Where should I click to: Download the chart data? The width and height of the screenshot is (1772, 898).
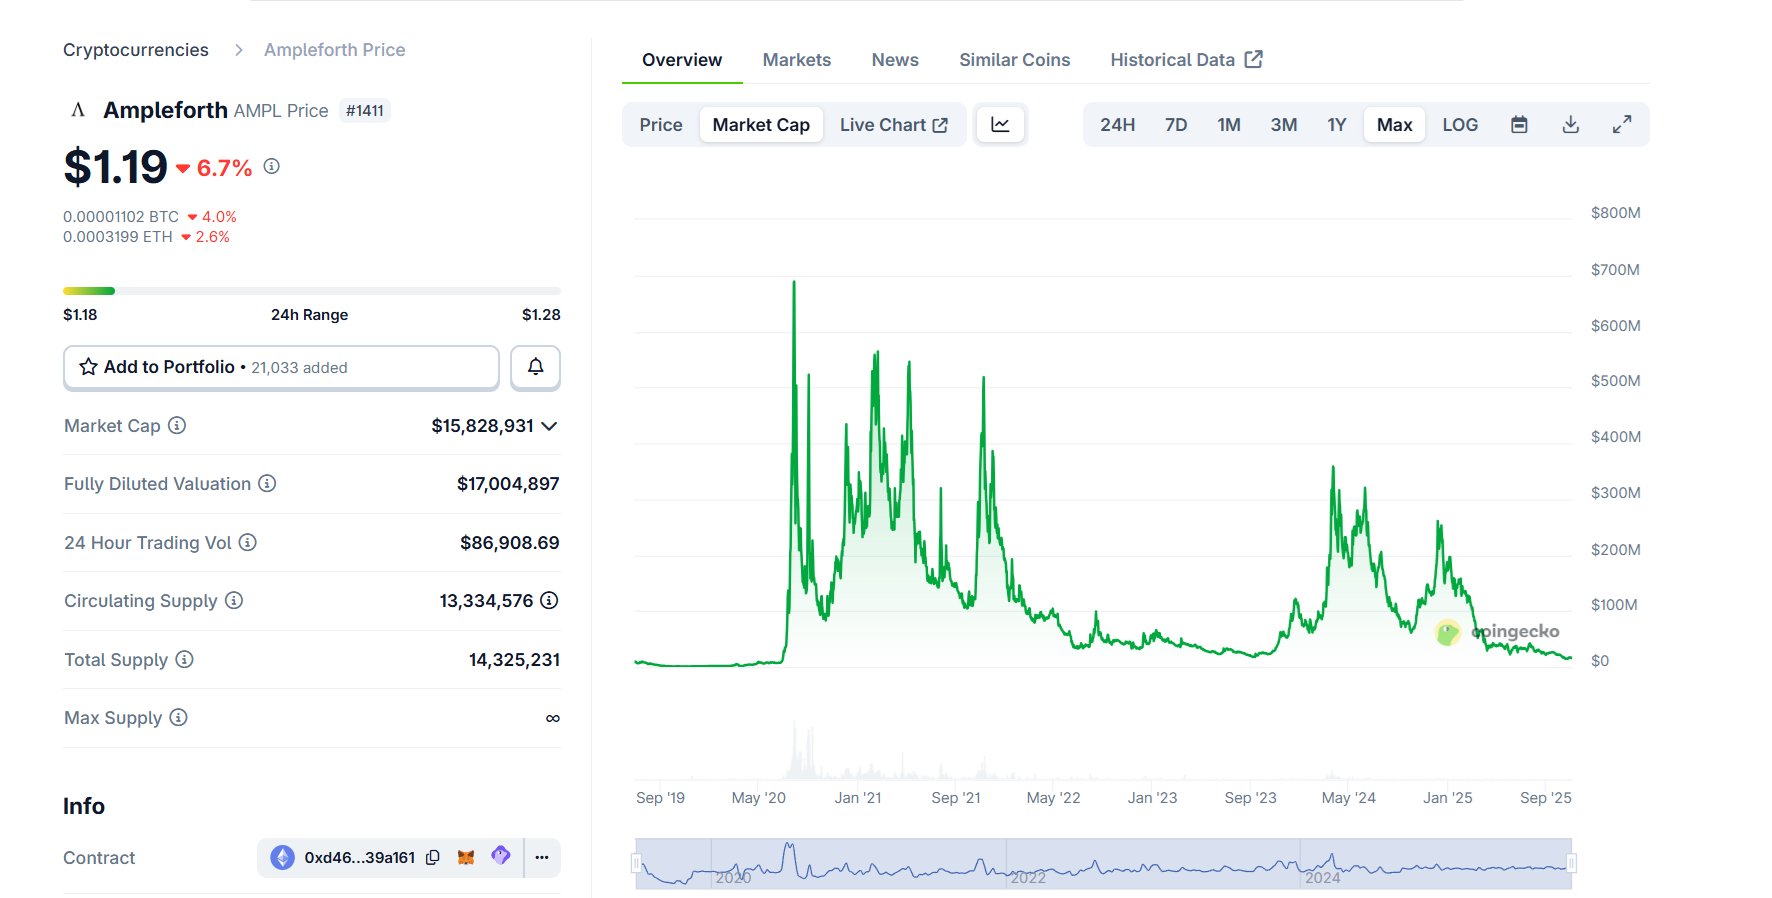point(1570,125)
